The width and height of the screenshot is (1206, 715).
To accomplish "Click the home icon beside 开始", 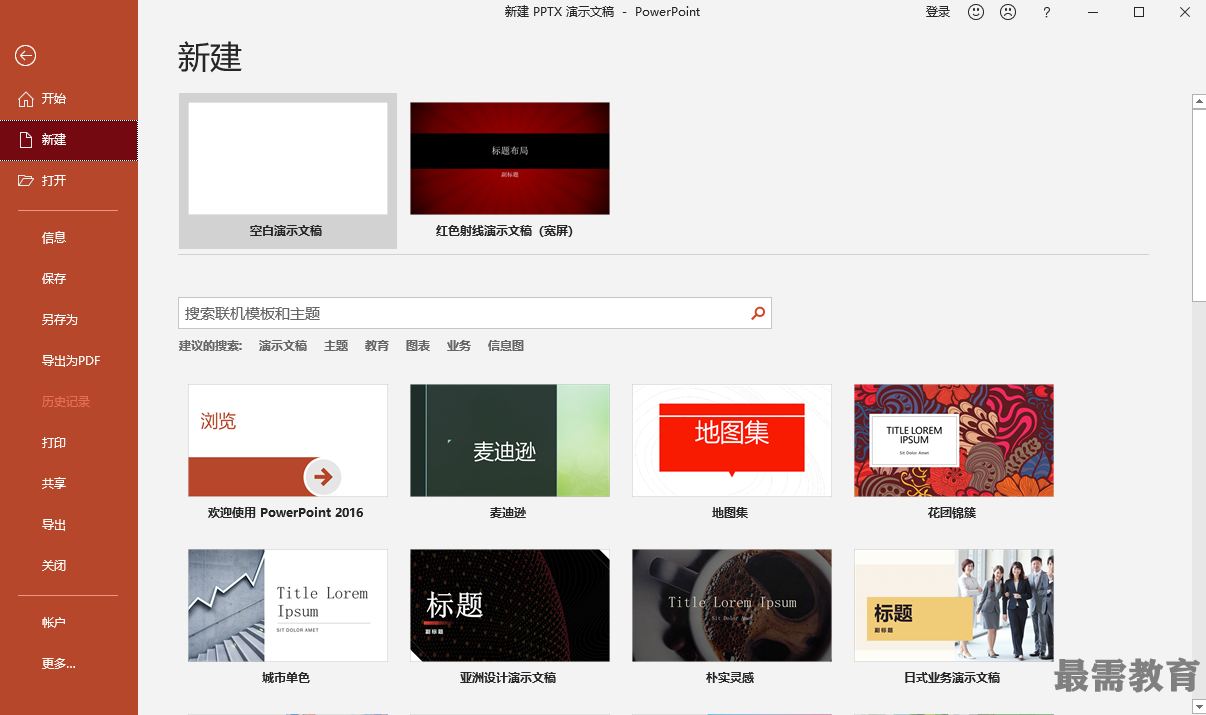I will point(26,99).
